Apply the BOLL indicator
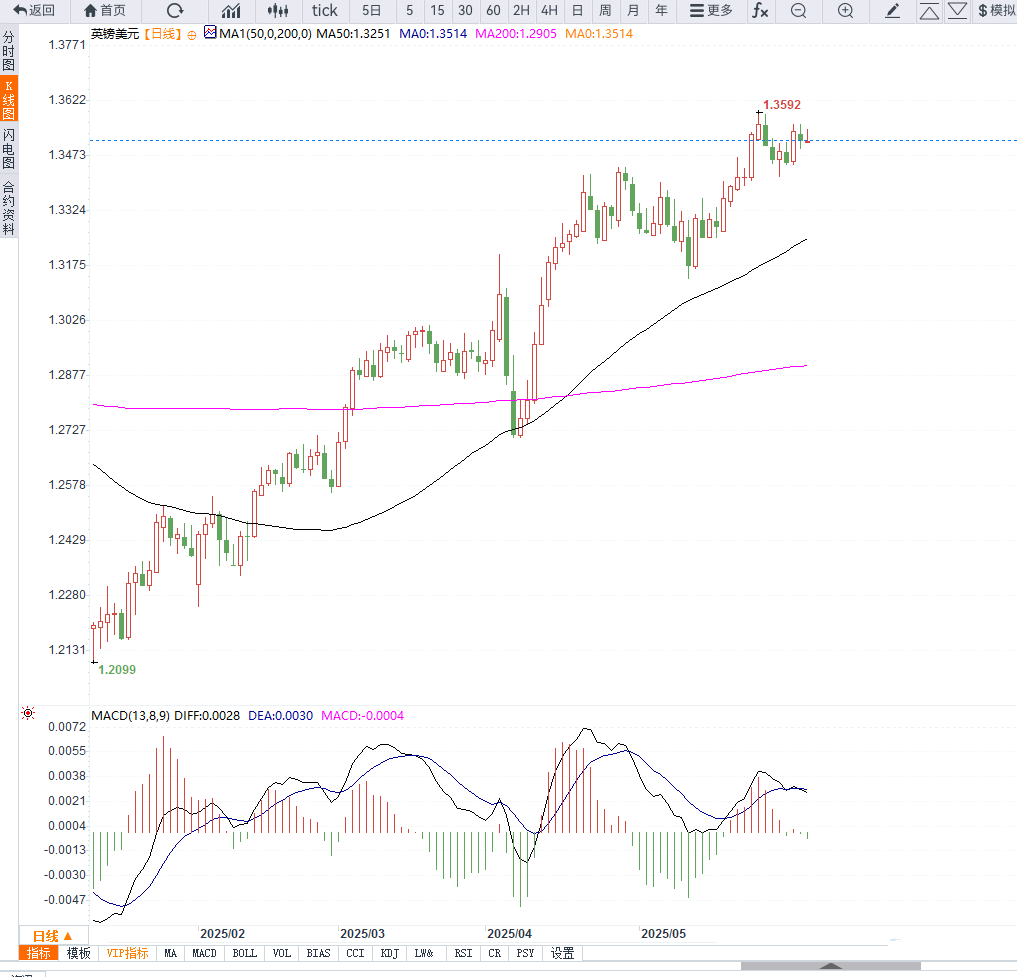The height and width of the screenshot is (977, 1017). tap(245, 953)
